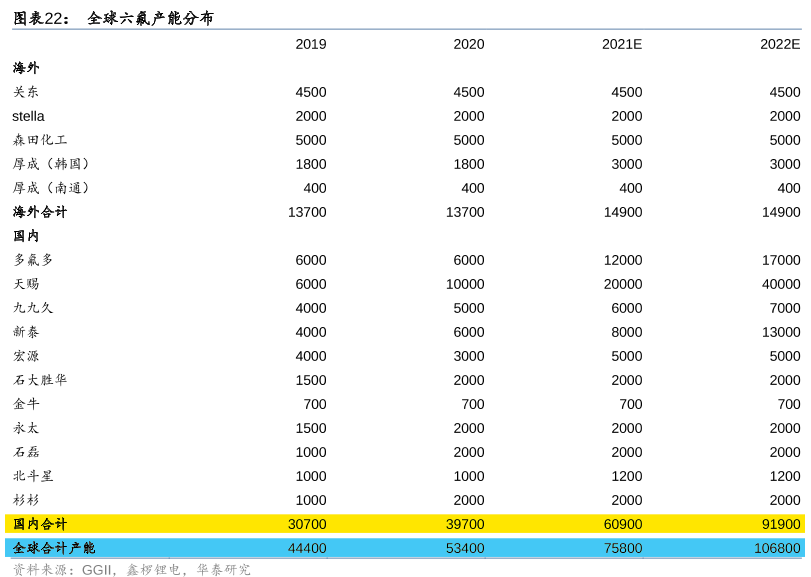Screen dimensions: 811x577
Task: Click 国内合计 2022E value 91900
Action: (781, 524)
